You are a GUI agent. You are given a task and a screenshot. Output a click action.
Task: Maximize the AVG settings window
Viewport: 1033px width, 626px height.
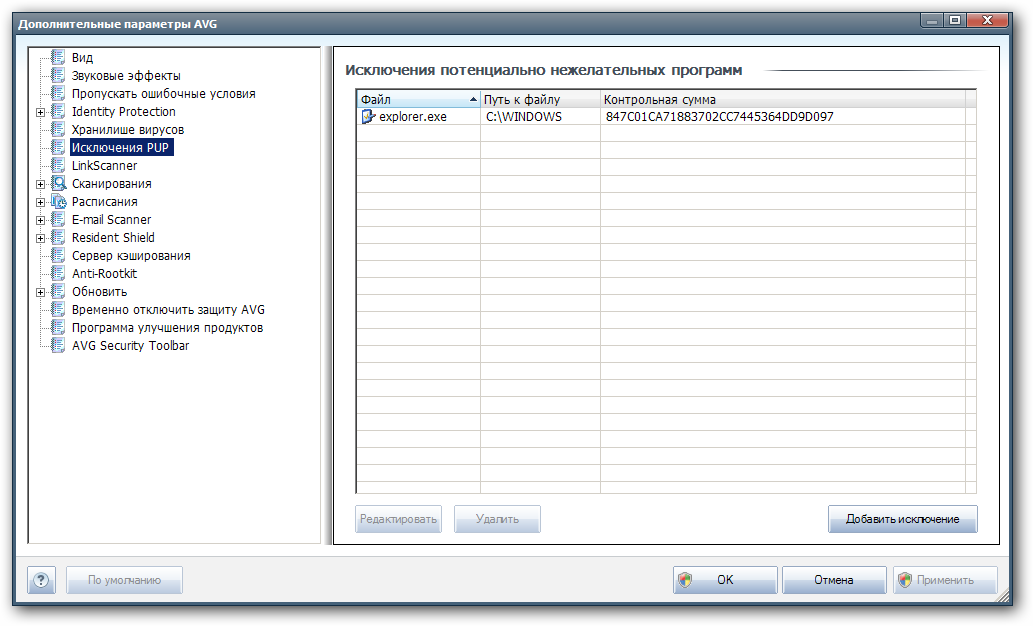955,20
